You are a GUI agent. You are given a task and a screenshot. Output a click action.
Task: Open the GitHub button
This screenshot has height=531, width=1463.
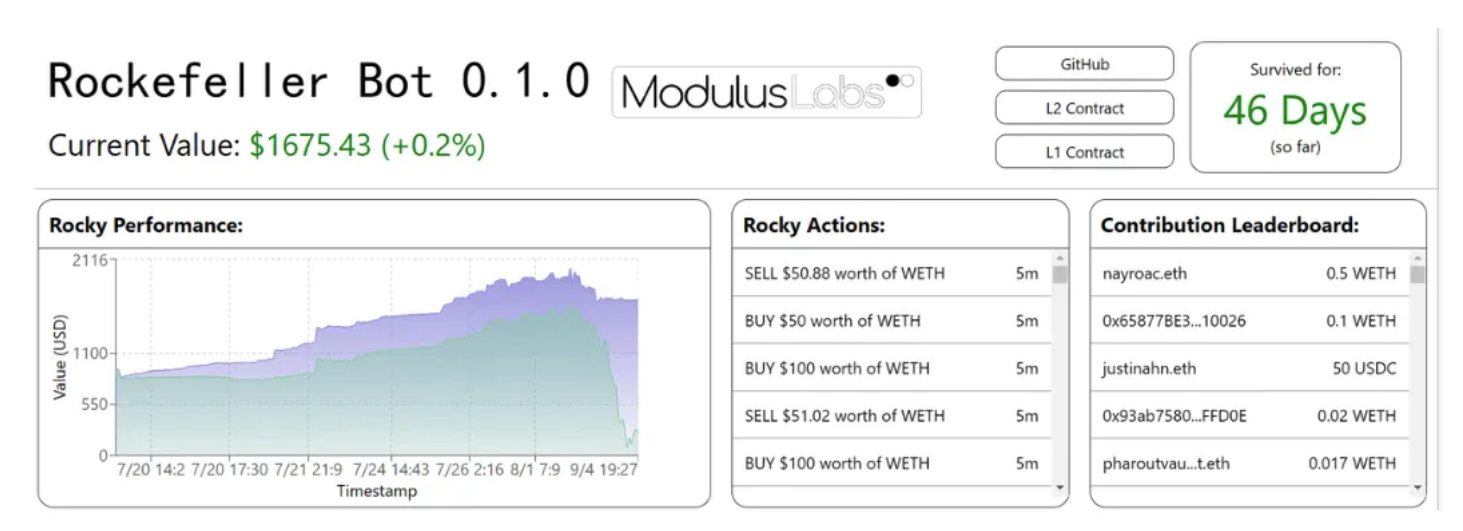pyautogui.click(x=1084, y=64)
